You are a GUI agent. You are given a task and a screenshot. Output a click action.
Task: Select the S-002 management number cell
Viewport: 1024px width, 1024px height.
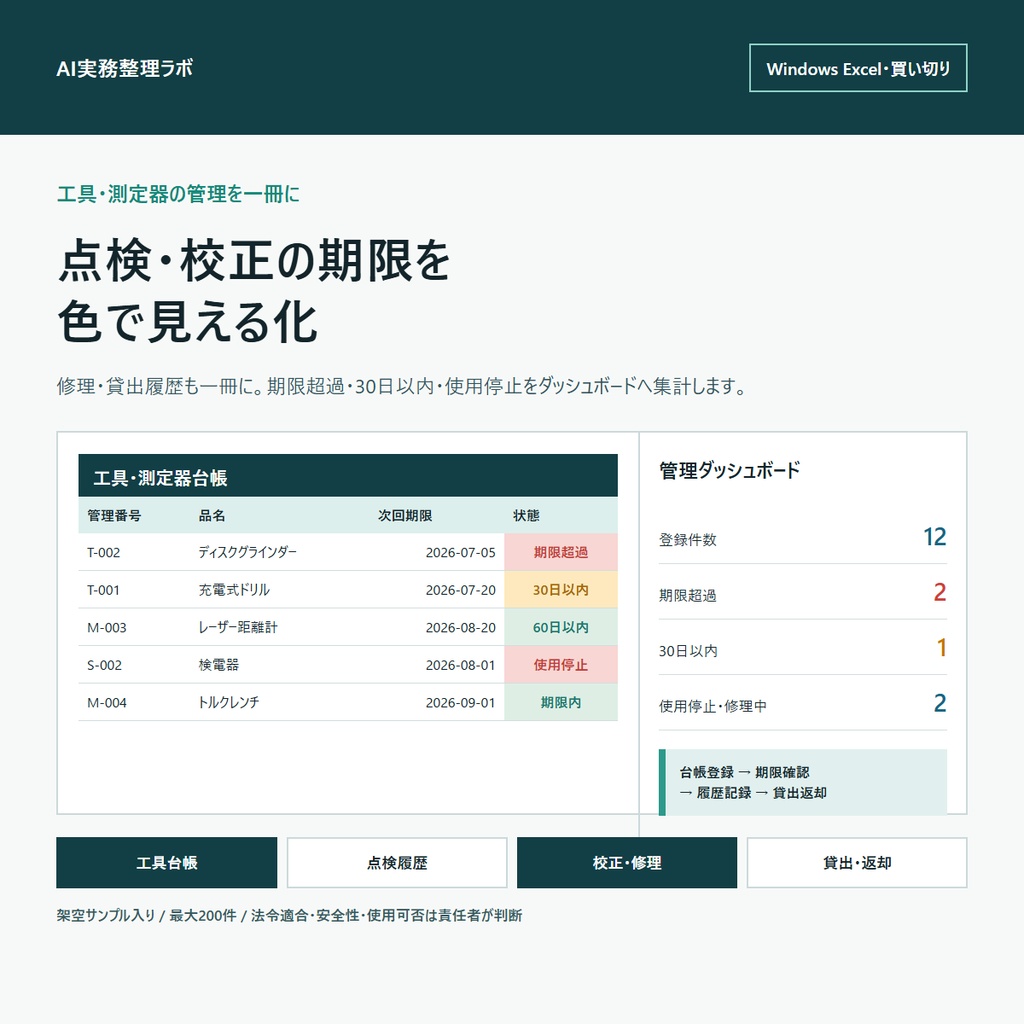click(x=104, y=665)
